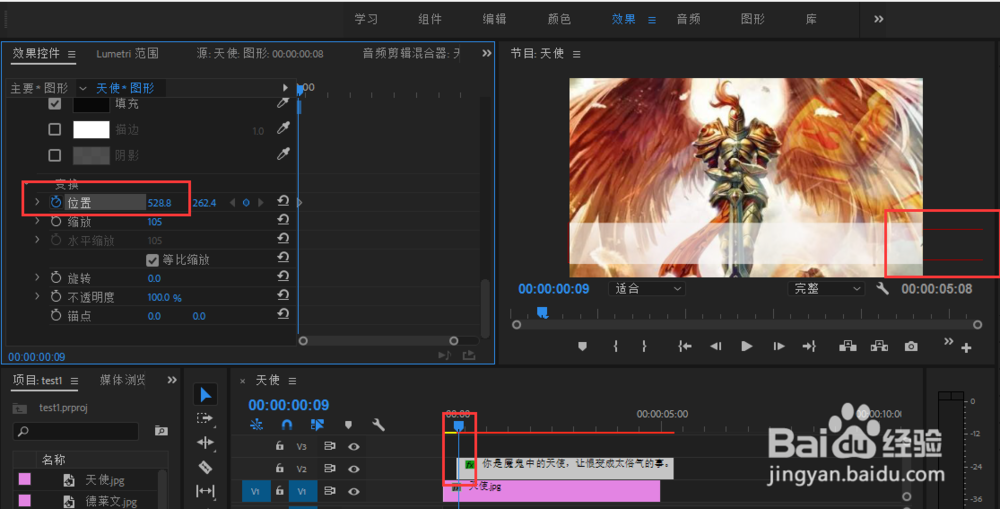Image resolution: width=1000 pixels, height=509 pixels.
Task: Reset the 不透明度 parameter
Action: (283, 295)
